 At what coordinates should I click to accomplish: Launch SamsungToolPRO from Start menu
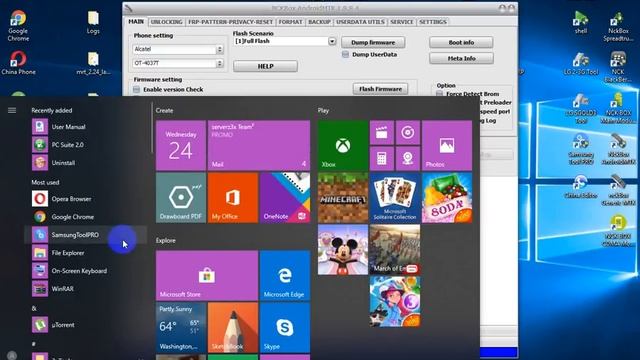click(x=86, y=235)
